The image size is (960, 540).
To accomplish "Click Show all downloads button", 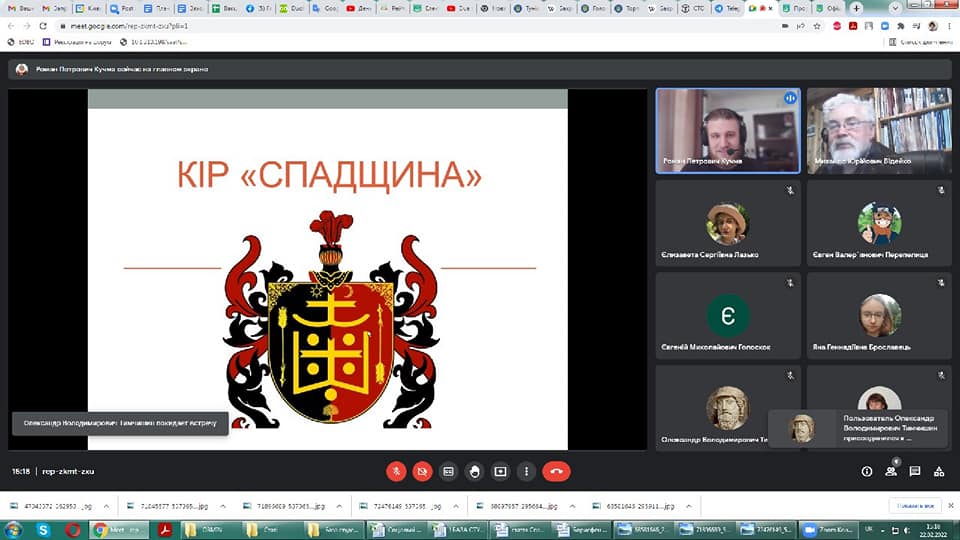I will pos(913,506).
